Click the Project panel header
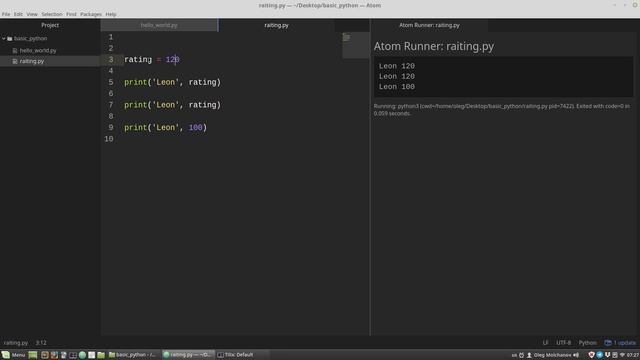 pos(50,25)
